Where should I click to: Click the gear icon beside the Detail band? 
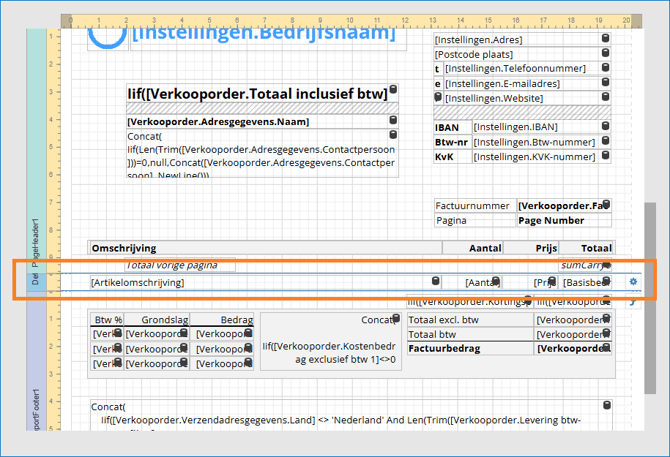633,282
